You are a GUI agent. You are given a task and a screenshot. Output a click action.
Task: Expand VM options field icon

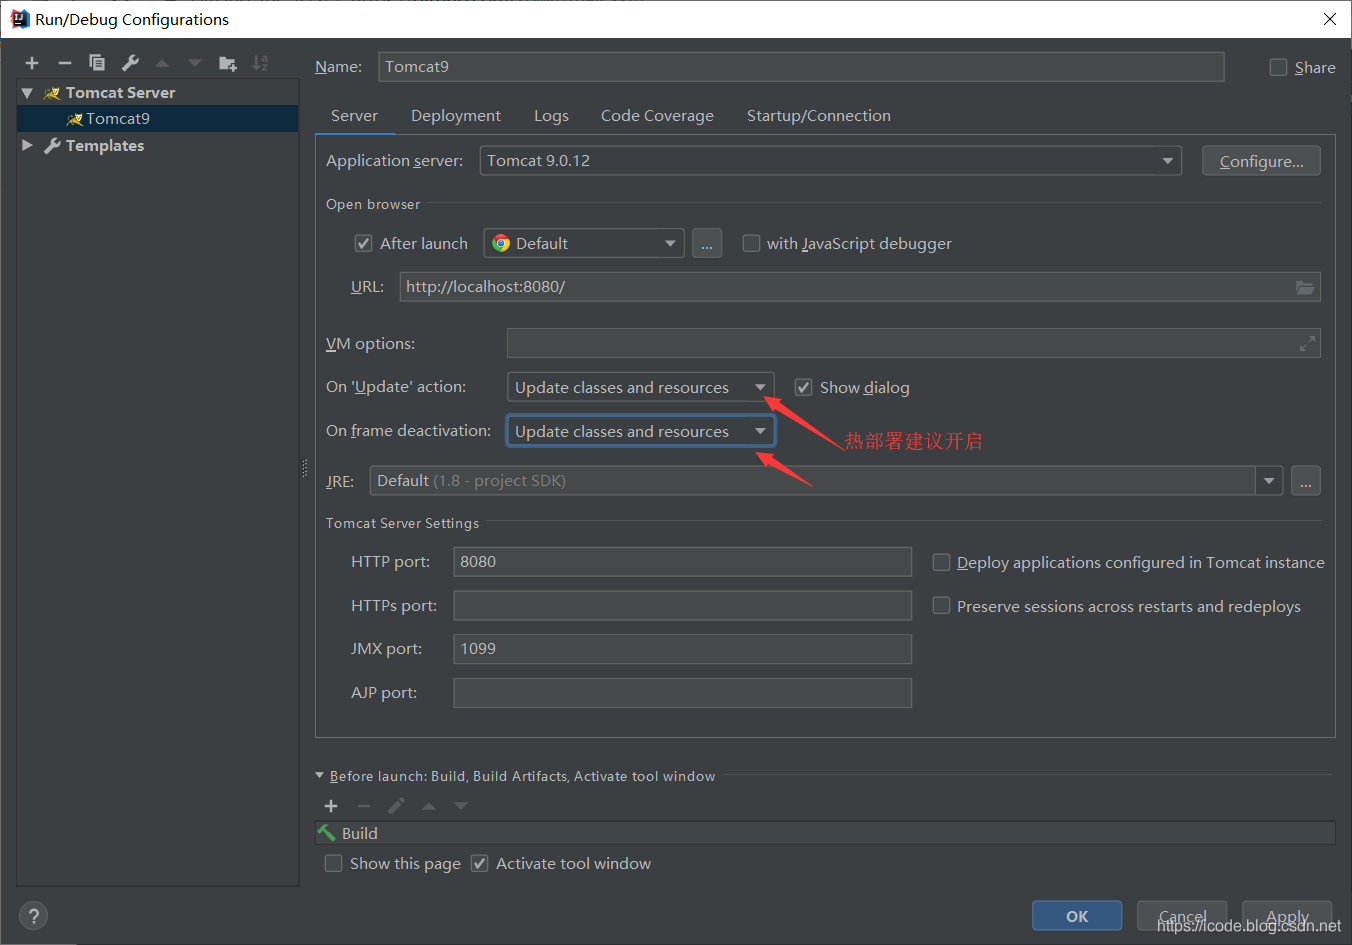1306,344
